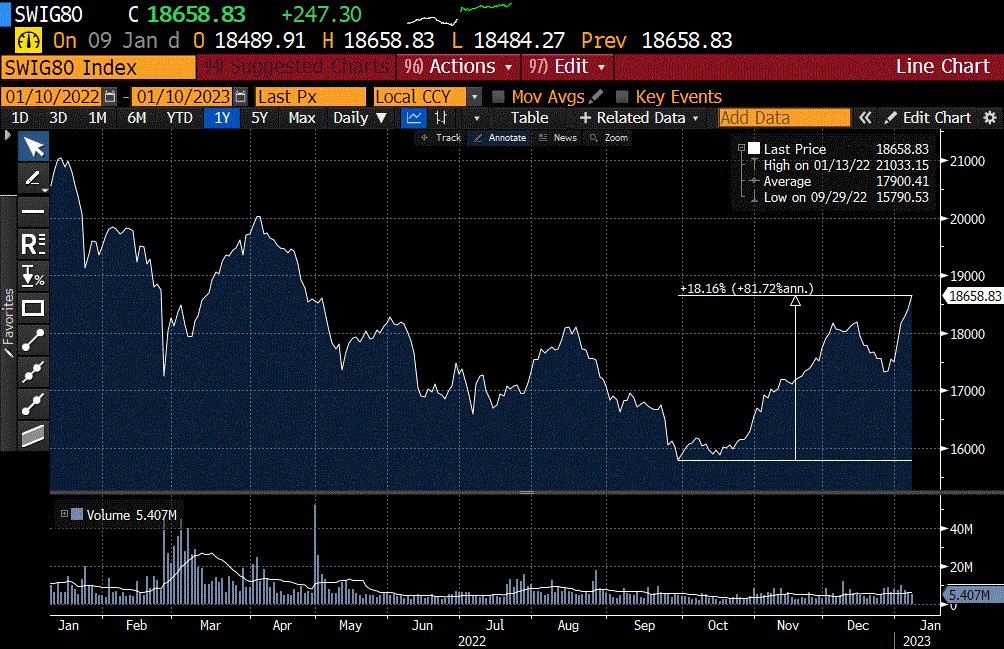Viewport: 1004px width, 649px height.
Task: Click the Edit Chart button
Action: click(x=928, y=118)
